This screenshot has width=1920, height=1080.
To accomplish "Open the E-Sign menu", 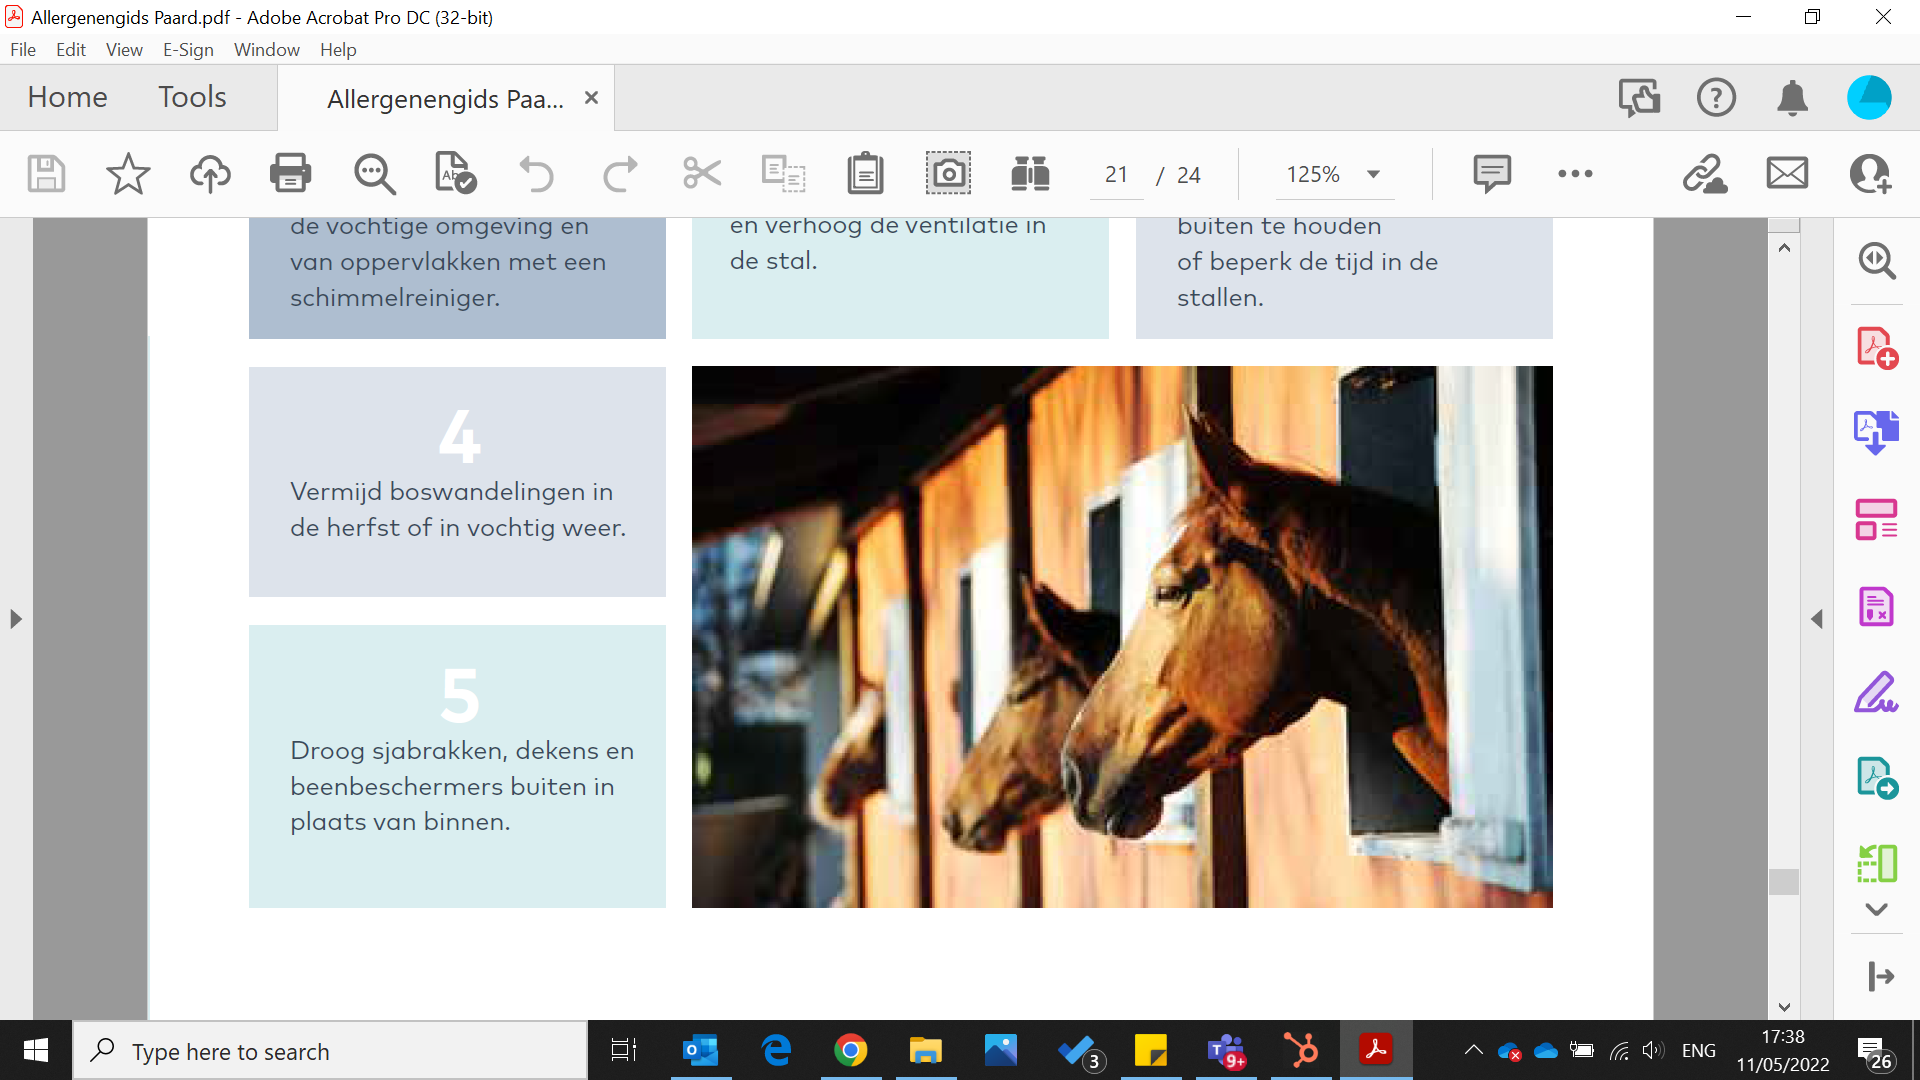I will coord(188,49).
